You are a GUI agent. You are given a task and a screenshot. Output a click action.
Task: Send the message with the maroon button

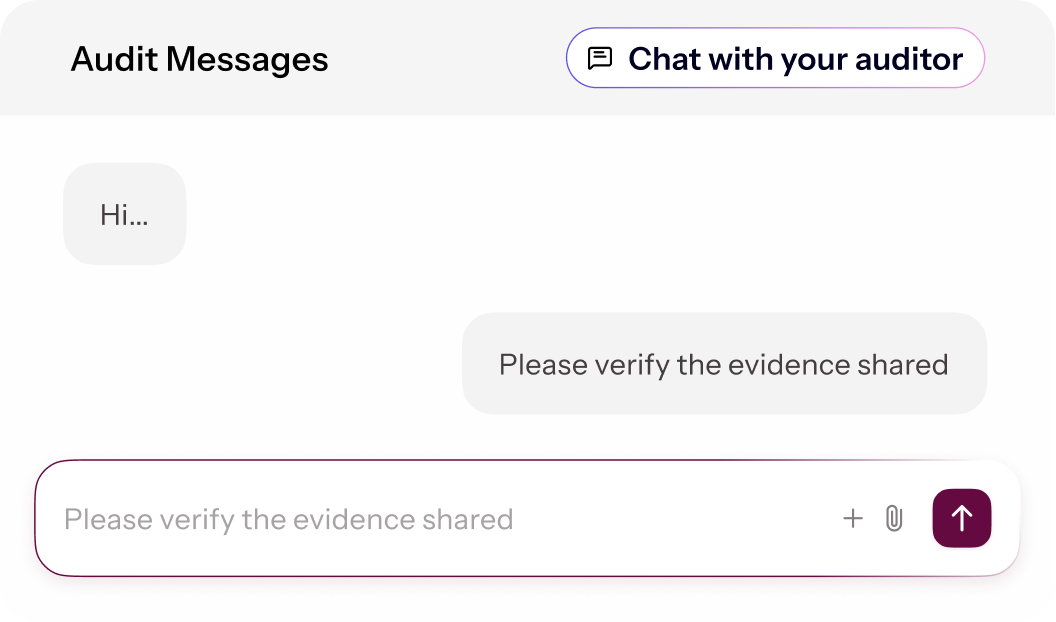click(x=961, y=518)
